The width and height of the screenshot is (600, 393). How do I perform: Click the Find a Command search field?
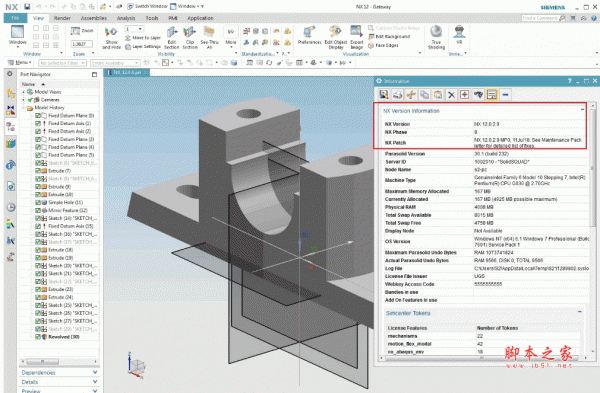tap(543, 18)
